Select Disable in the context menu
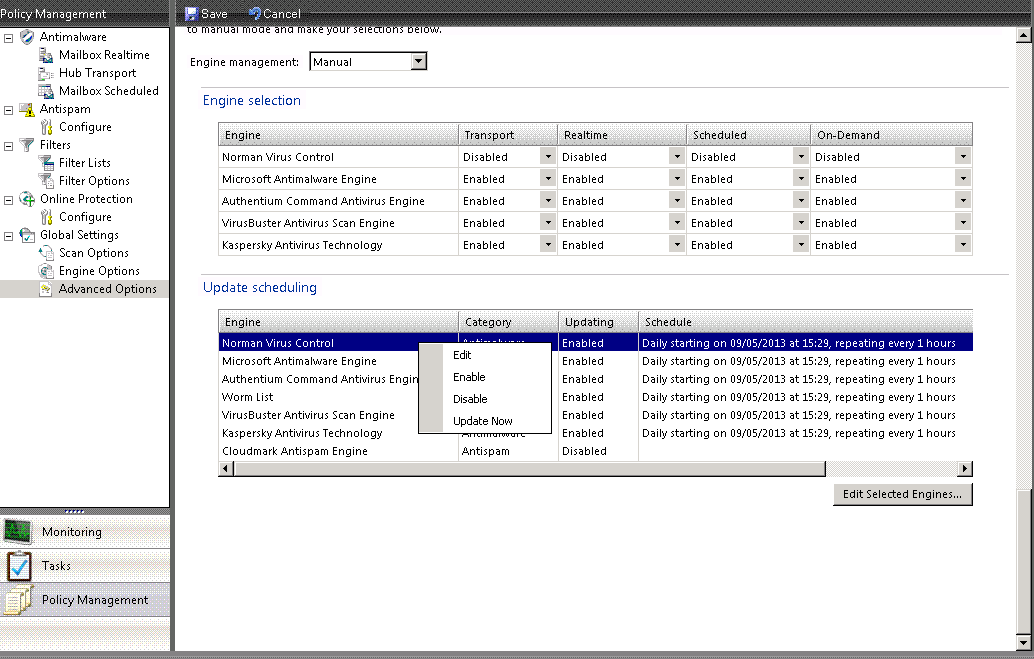This screenshot has height=659, width=1034. (x=470, y=399)
